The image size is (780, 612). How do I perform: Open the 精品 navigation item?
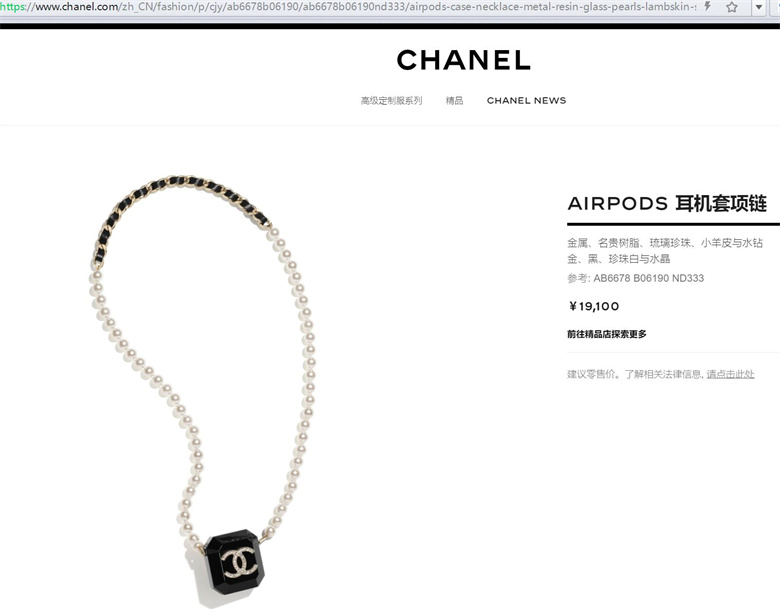point(454,101)
